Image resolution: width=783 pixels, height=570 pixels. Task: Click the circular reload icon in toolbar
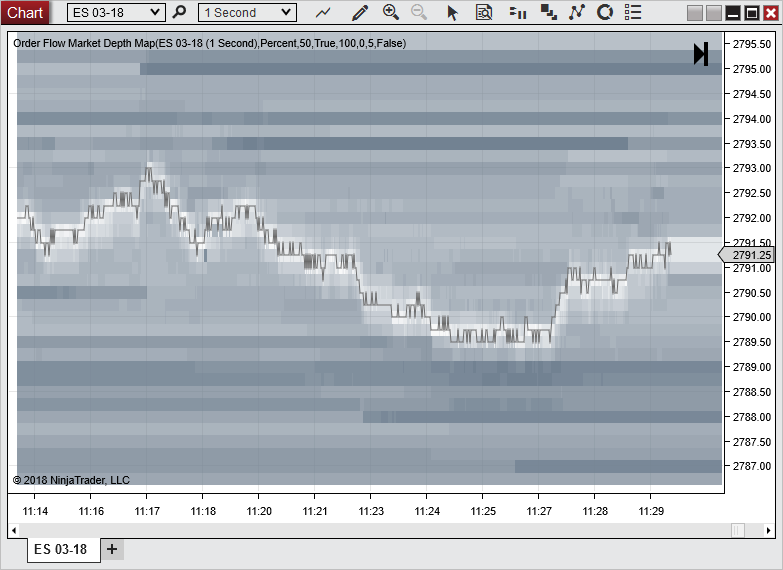604,12
